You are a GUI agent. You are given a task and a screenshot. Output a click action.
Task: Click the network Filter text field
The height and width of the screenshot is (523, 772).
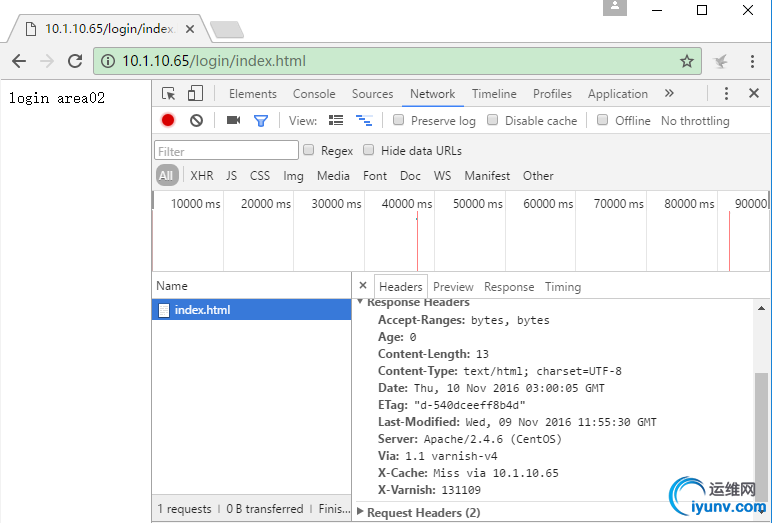[x=226, y=150]
